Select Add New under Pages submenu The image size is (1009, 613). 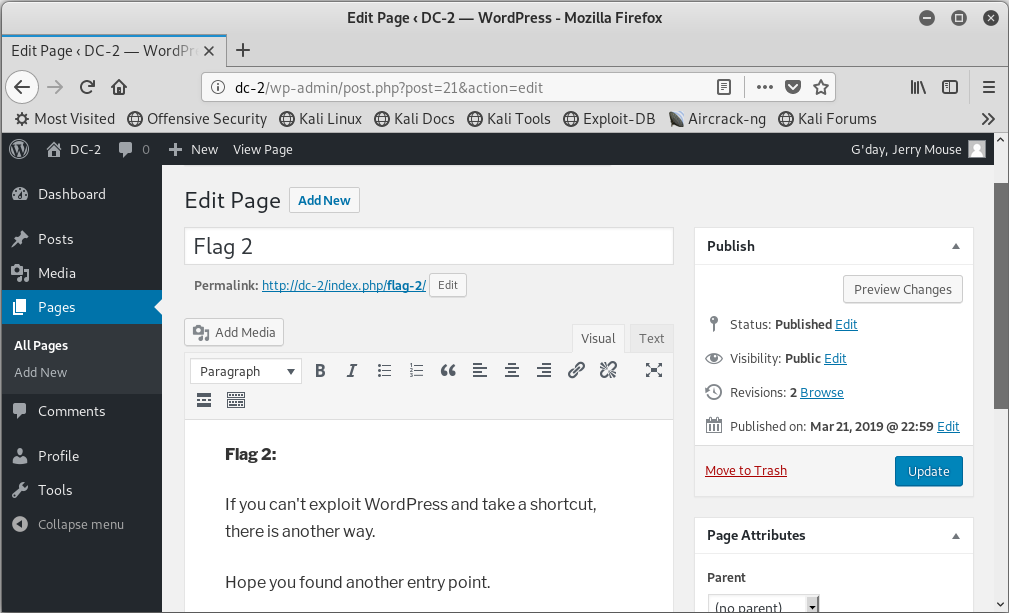point(41,372)
